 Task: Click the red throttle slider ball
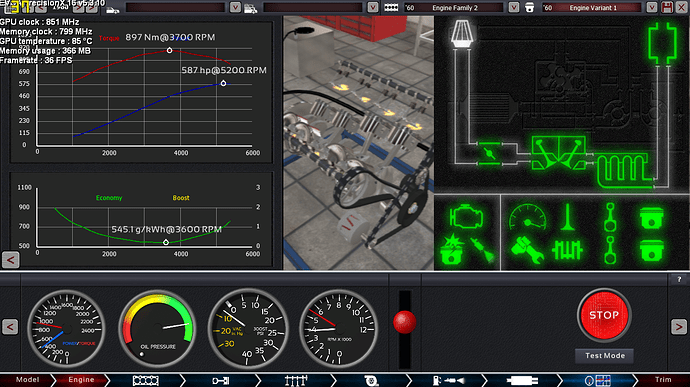click(x=404, y=322)
